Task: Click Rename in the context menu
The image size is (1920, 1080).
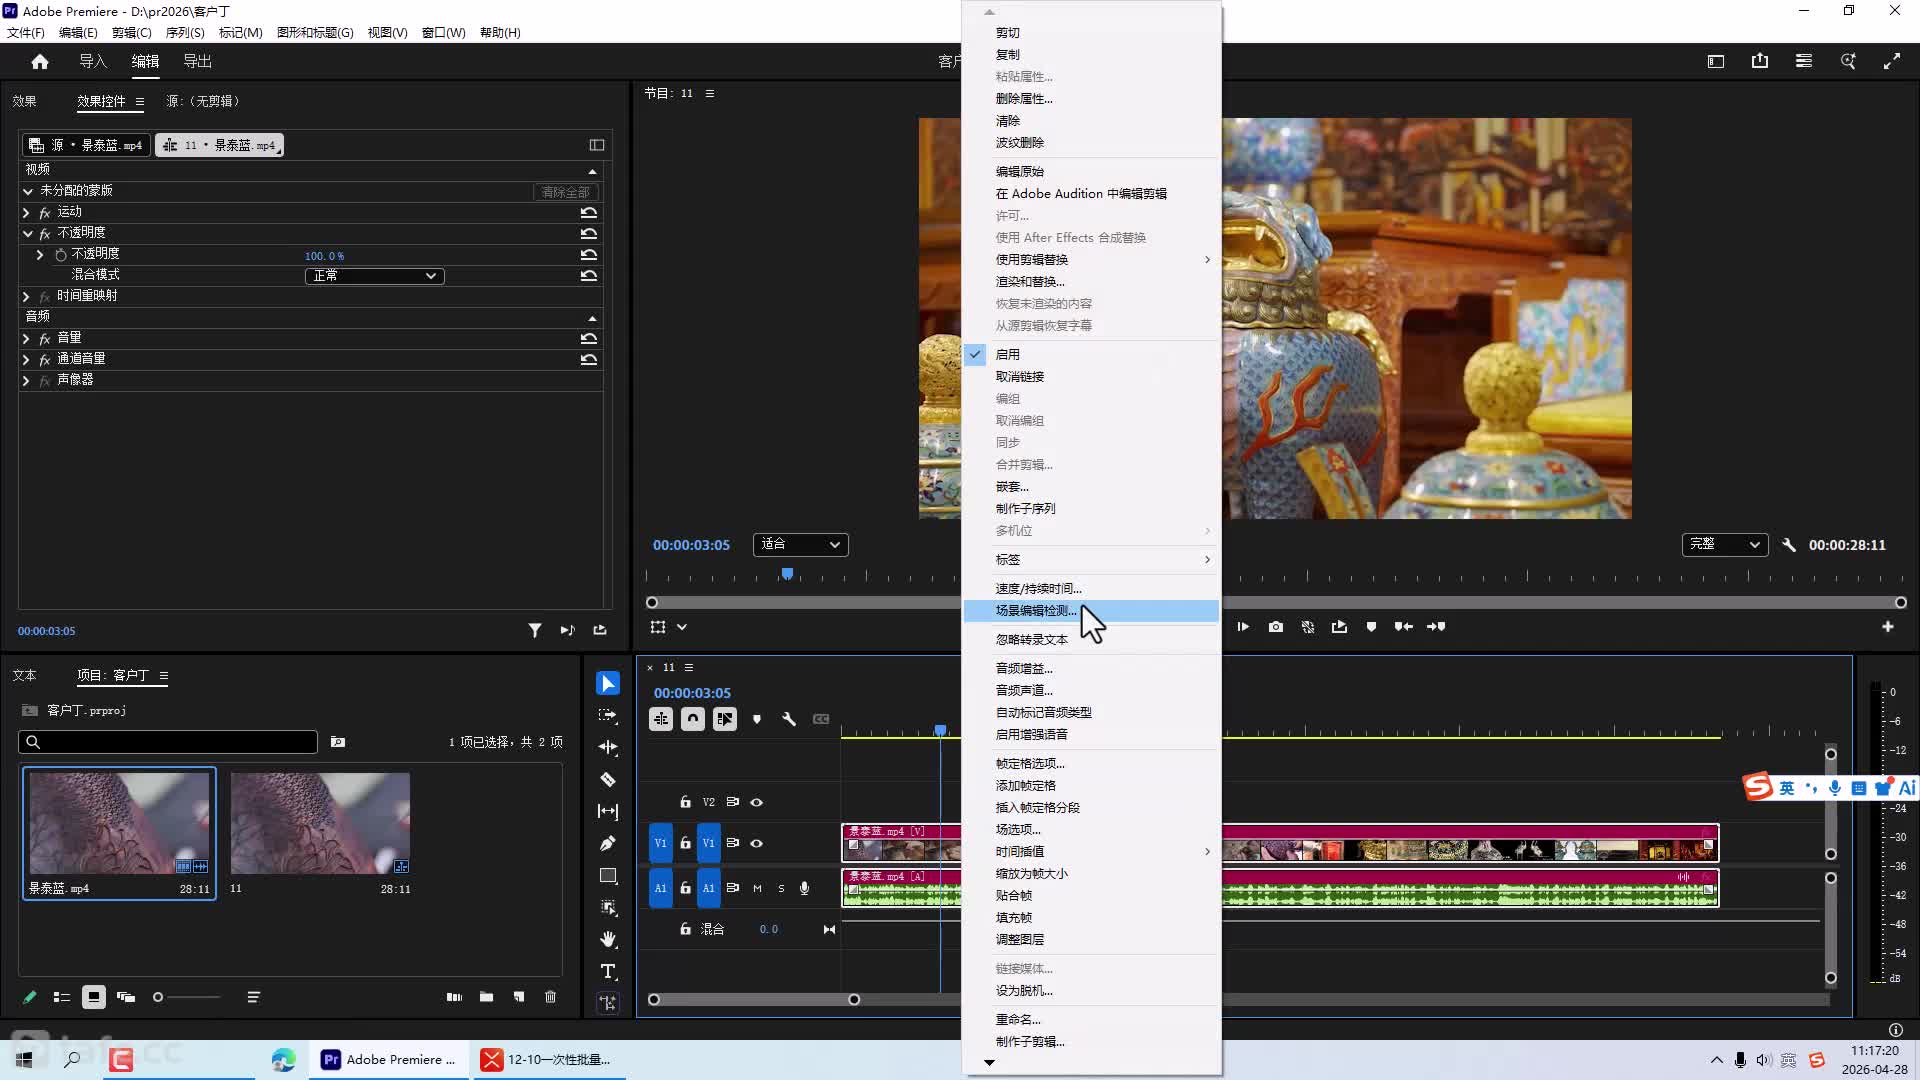Action: coord(1090,1020)
